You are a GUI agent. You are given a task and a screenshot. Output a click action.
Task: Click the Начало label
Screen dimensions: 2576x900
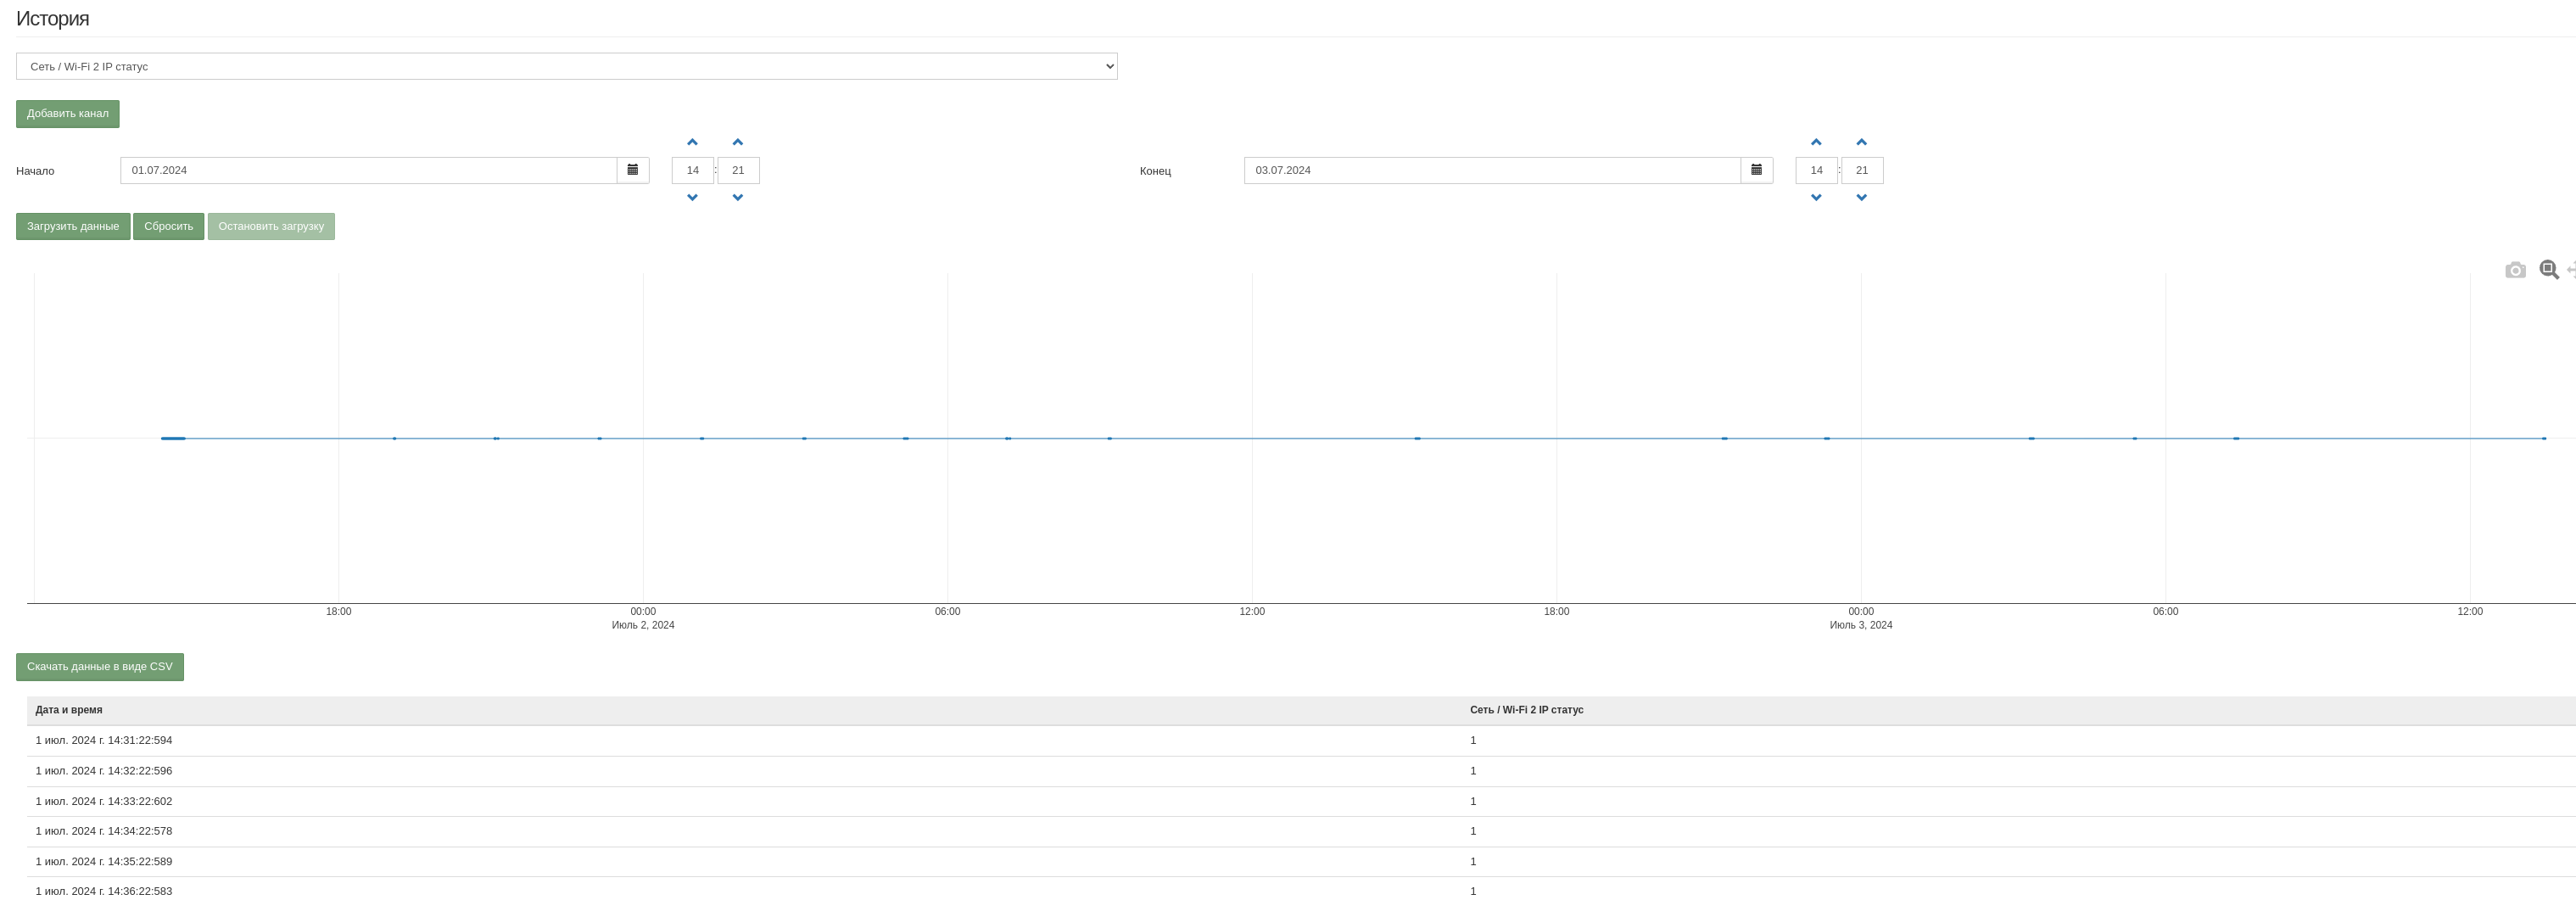point(35,171)
